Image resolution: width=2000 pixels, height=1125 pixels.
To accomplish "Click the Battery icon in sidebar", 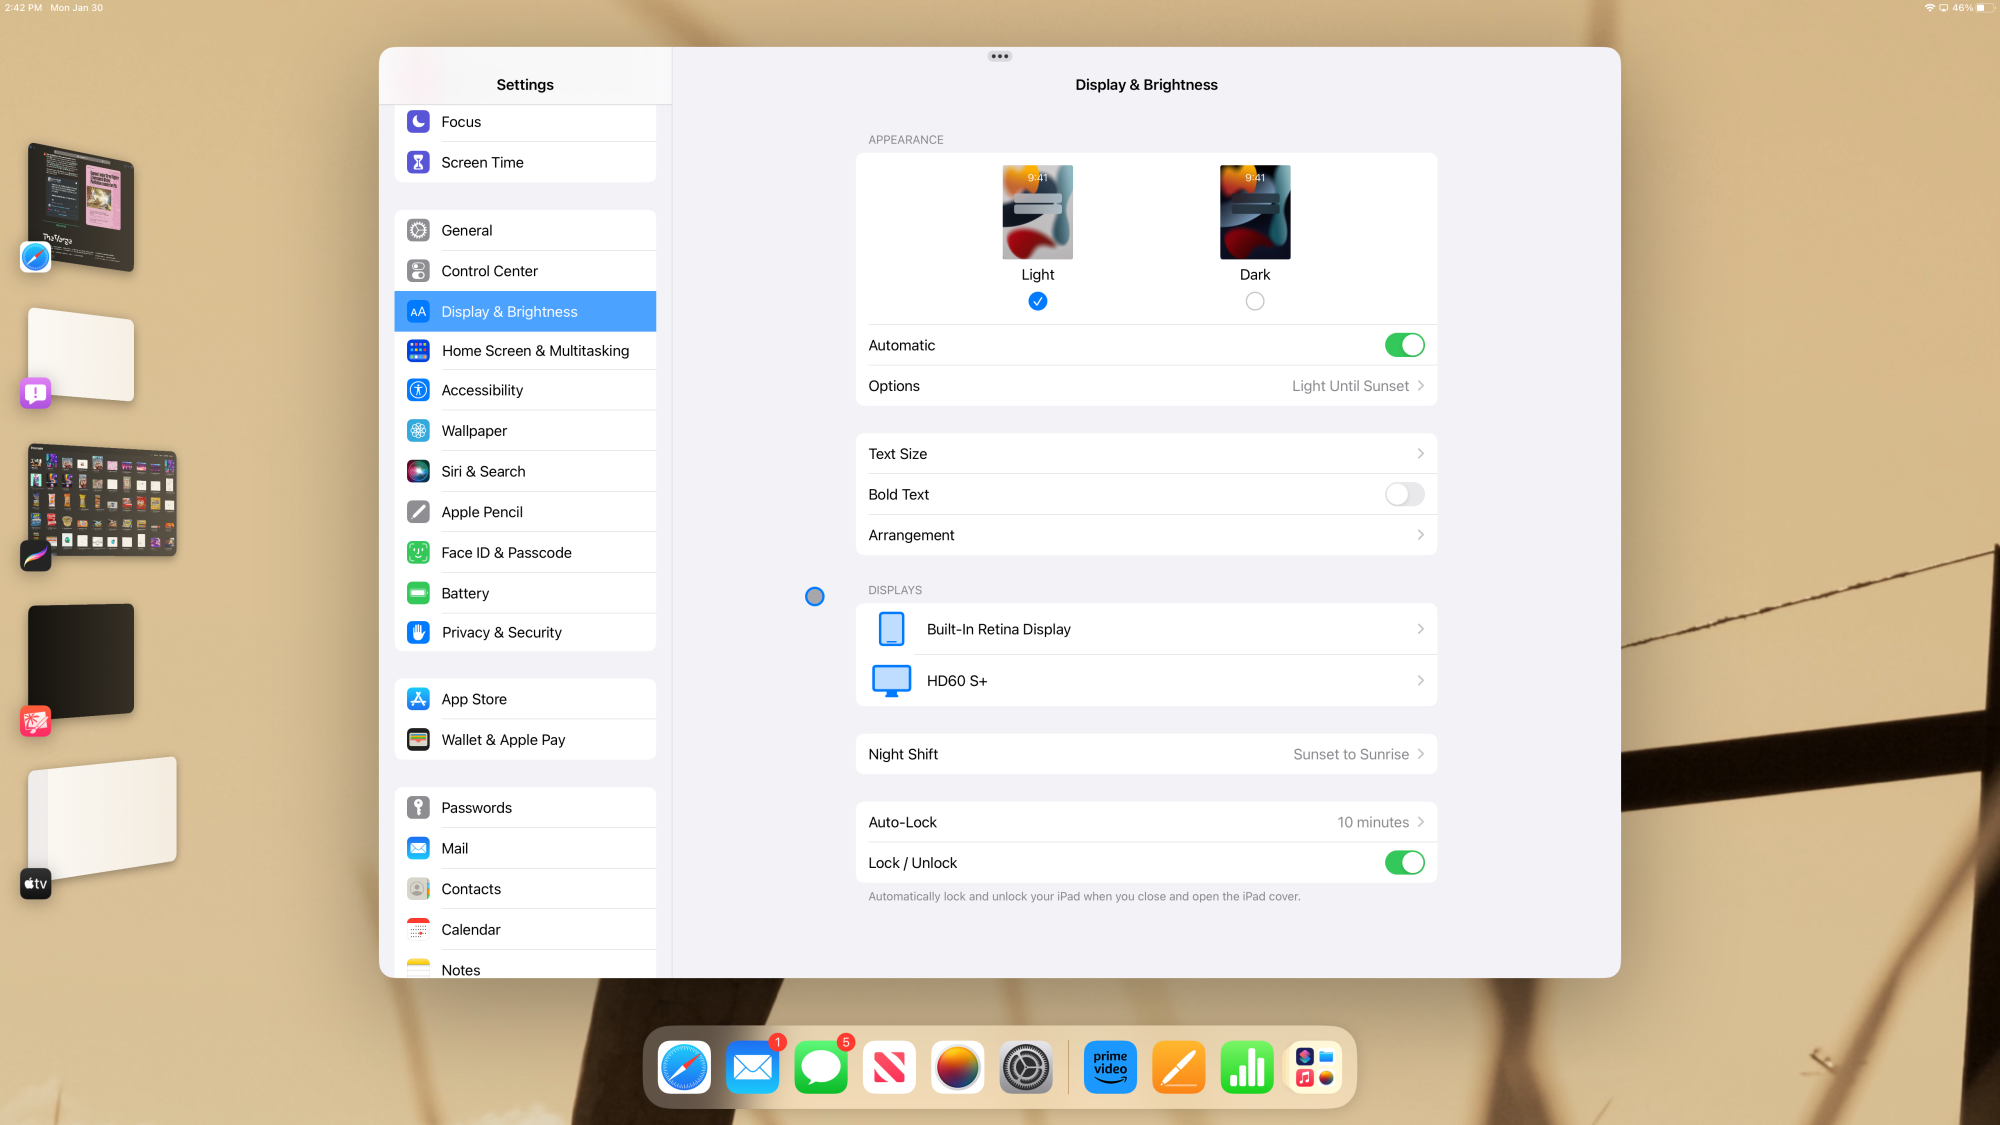I will coord(418,593).
